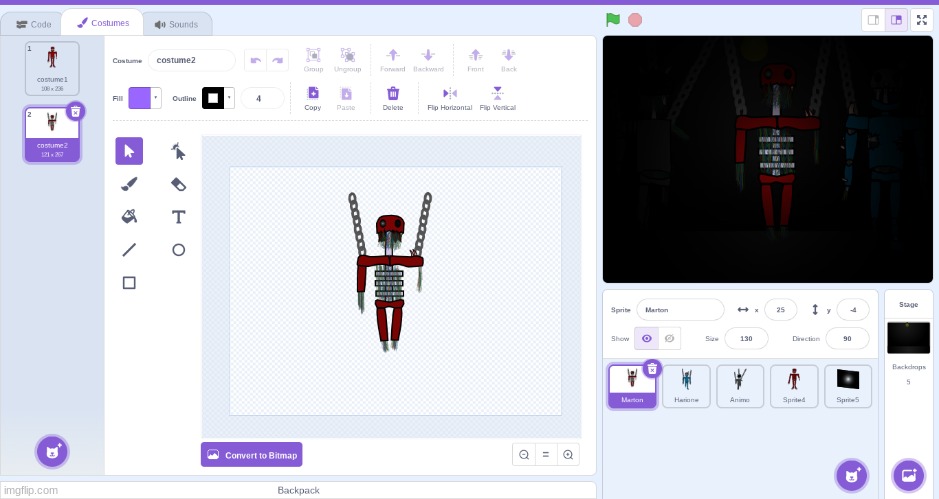
Task: Open the Choose a Sprite button
Action: coord(852,476)
